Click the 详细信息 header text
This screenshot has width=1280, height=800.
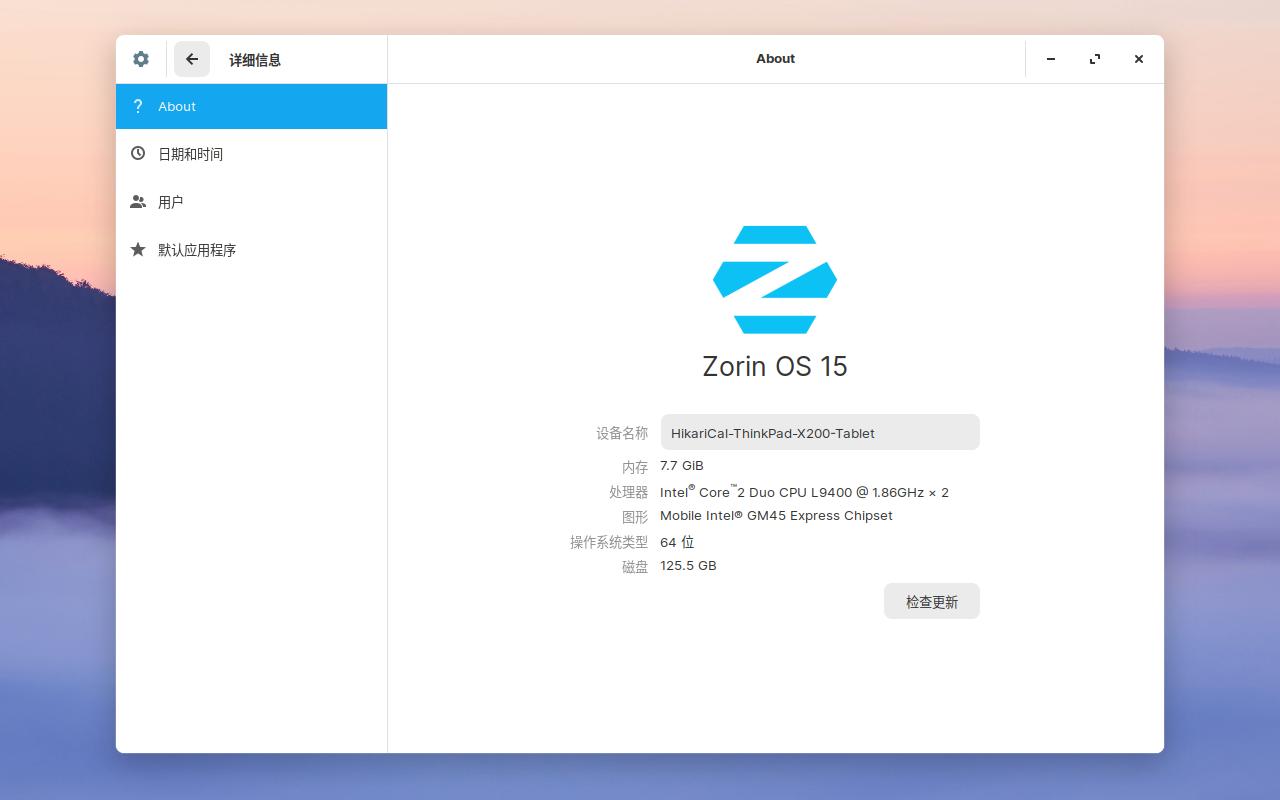(x=255, y=59)
